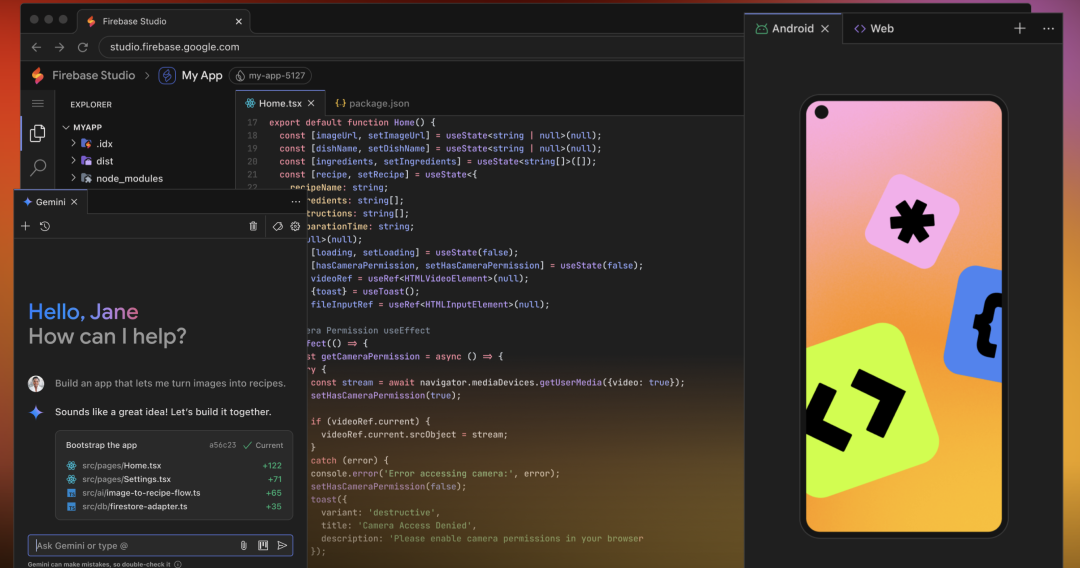Send the message with the arrow icon
The image size is (1080, 568).
tap(282, 545)
